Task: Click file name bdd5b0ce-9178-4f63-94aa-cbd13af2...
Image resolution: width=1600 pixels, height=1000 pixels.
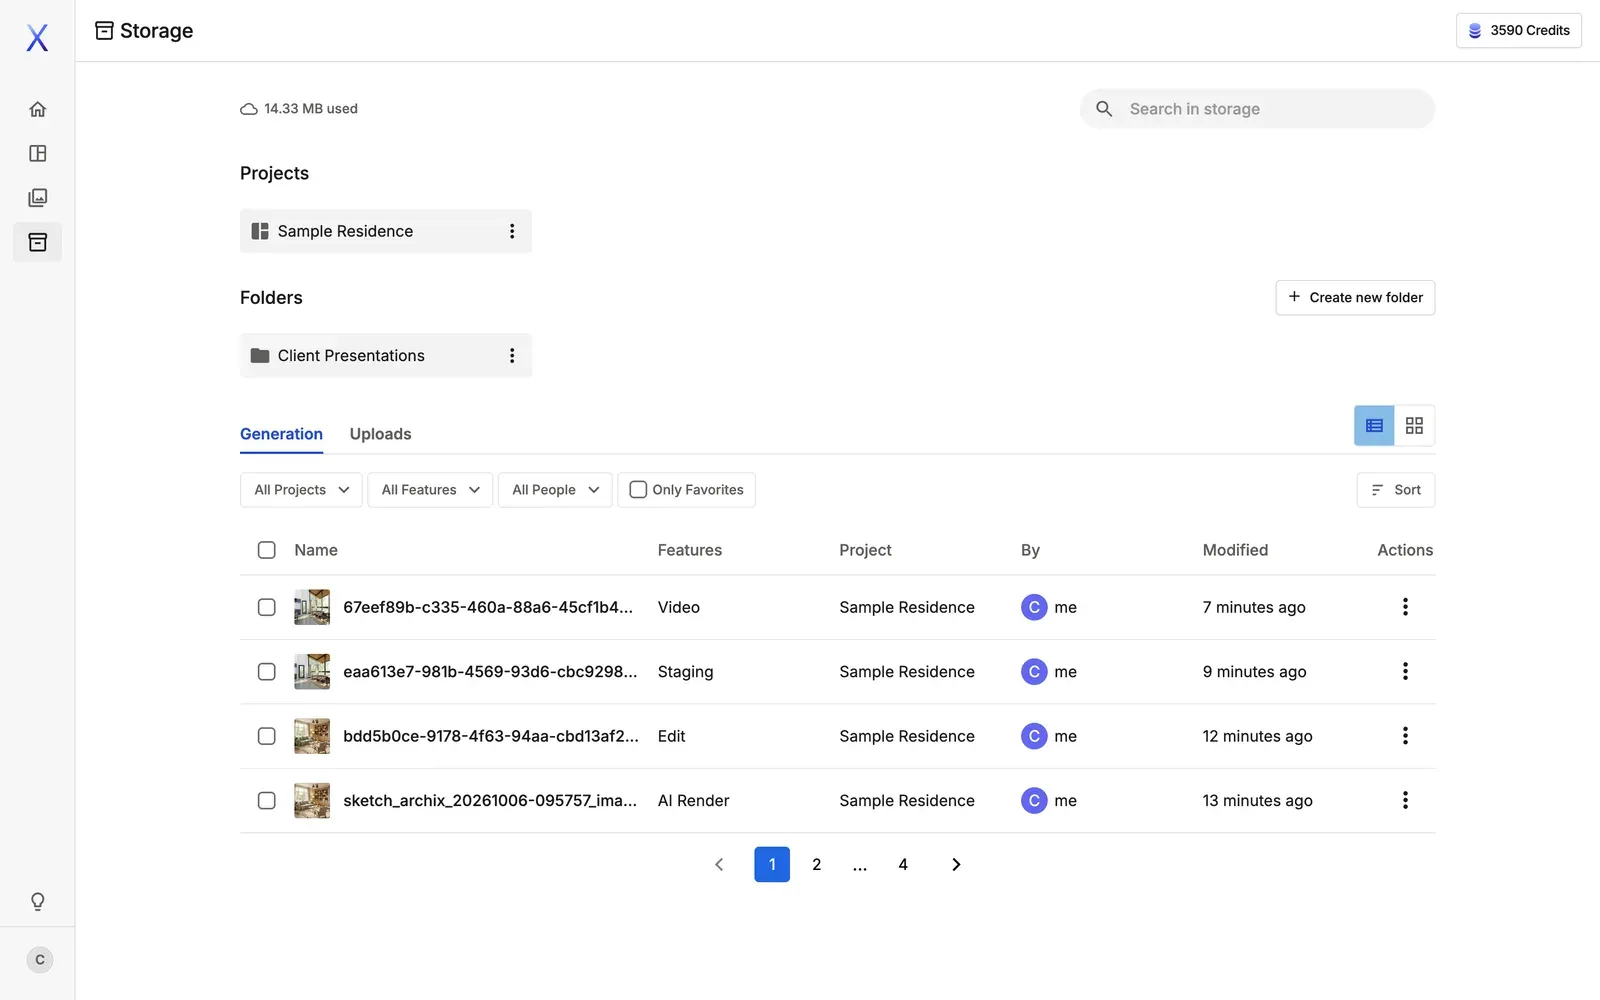Action: coord(491,736)
